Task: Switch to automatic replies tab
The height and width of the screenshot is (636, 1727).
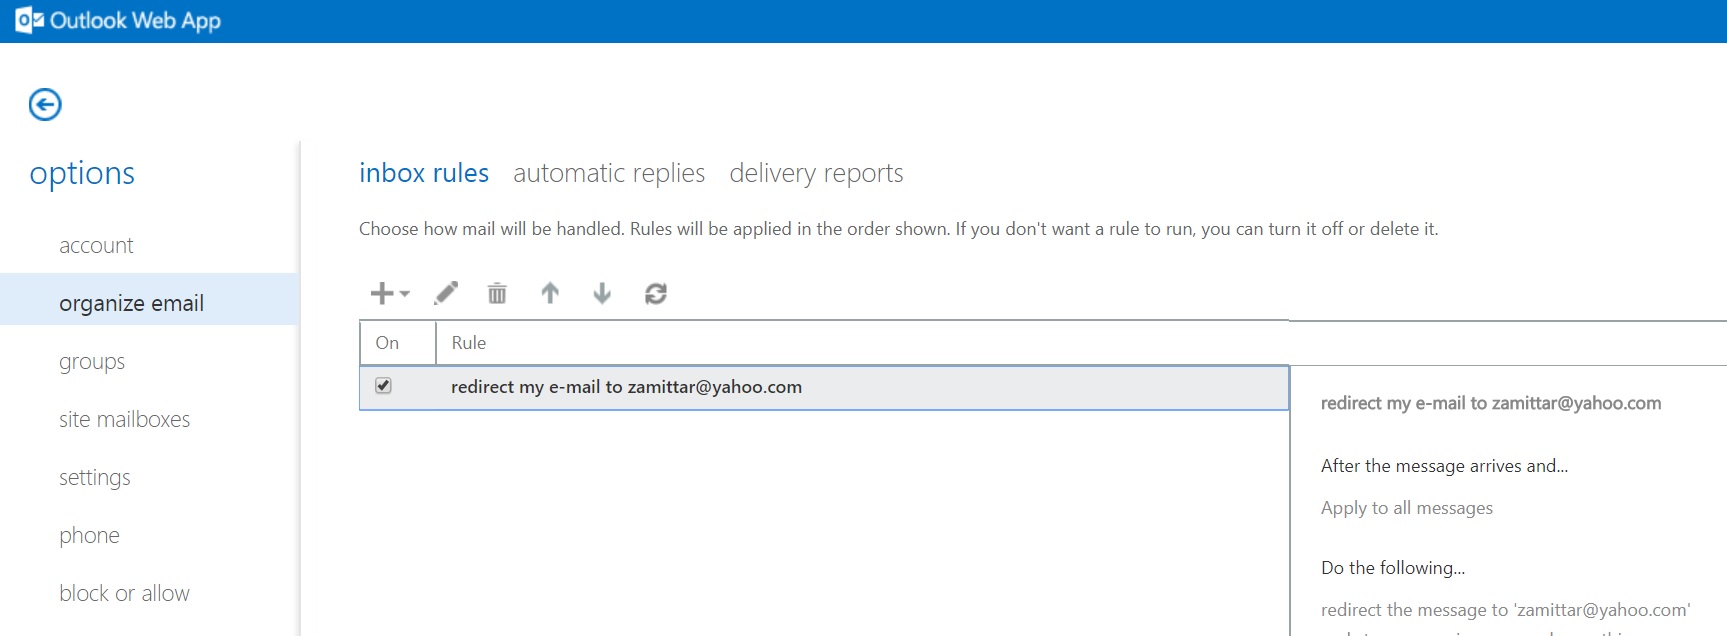Action: (x=608, y=173)
